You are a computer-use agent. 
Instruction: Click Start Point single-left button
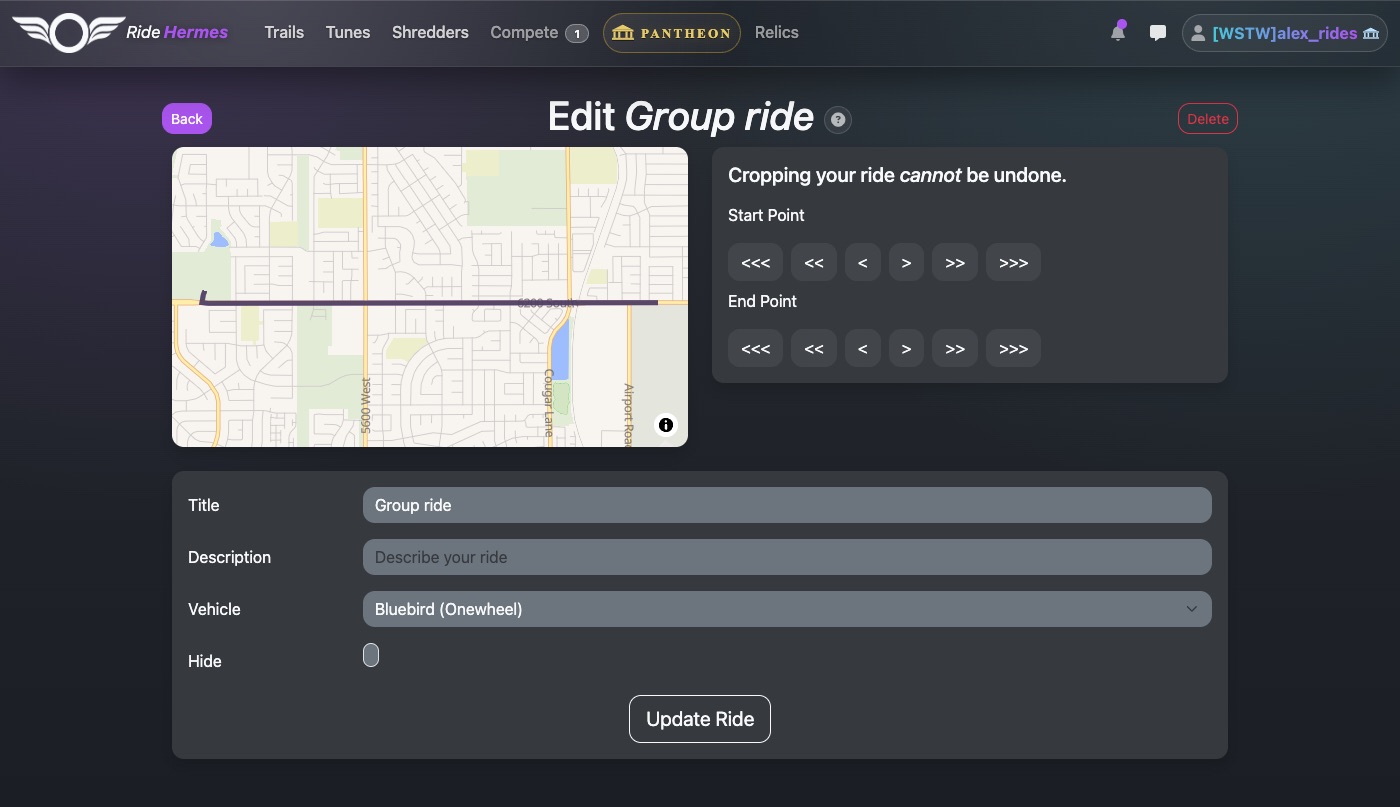point(862,263)
